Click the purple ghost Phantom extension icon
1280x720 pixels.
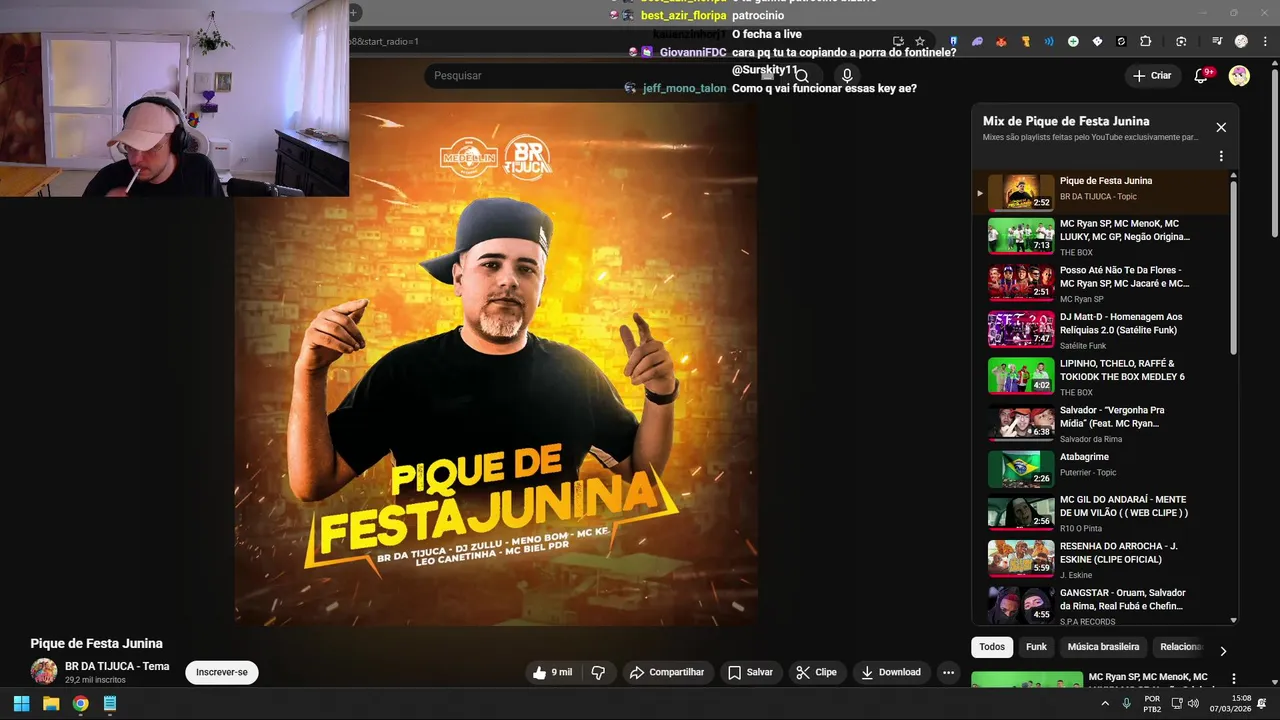[x=977, y=42]
